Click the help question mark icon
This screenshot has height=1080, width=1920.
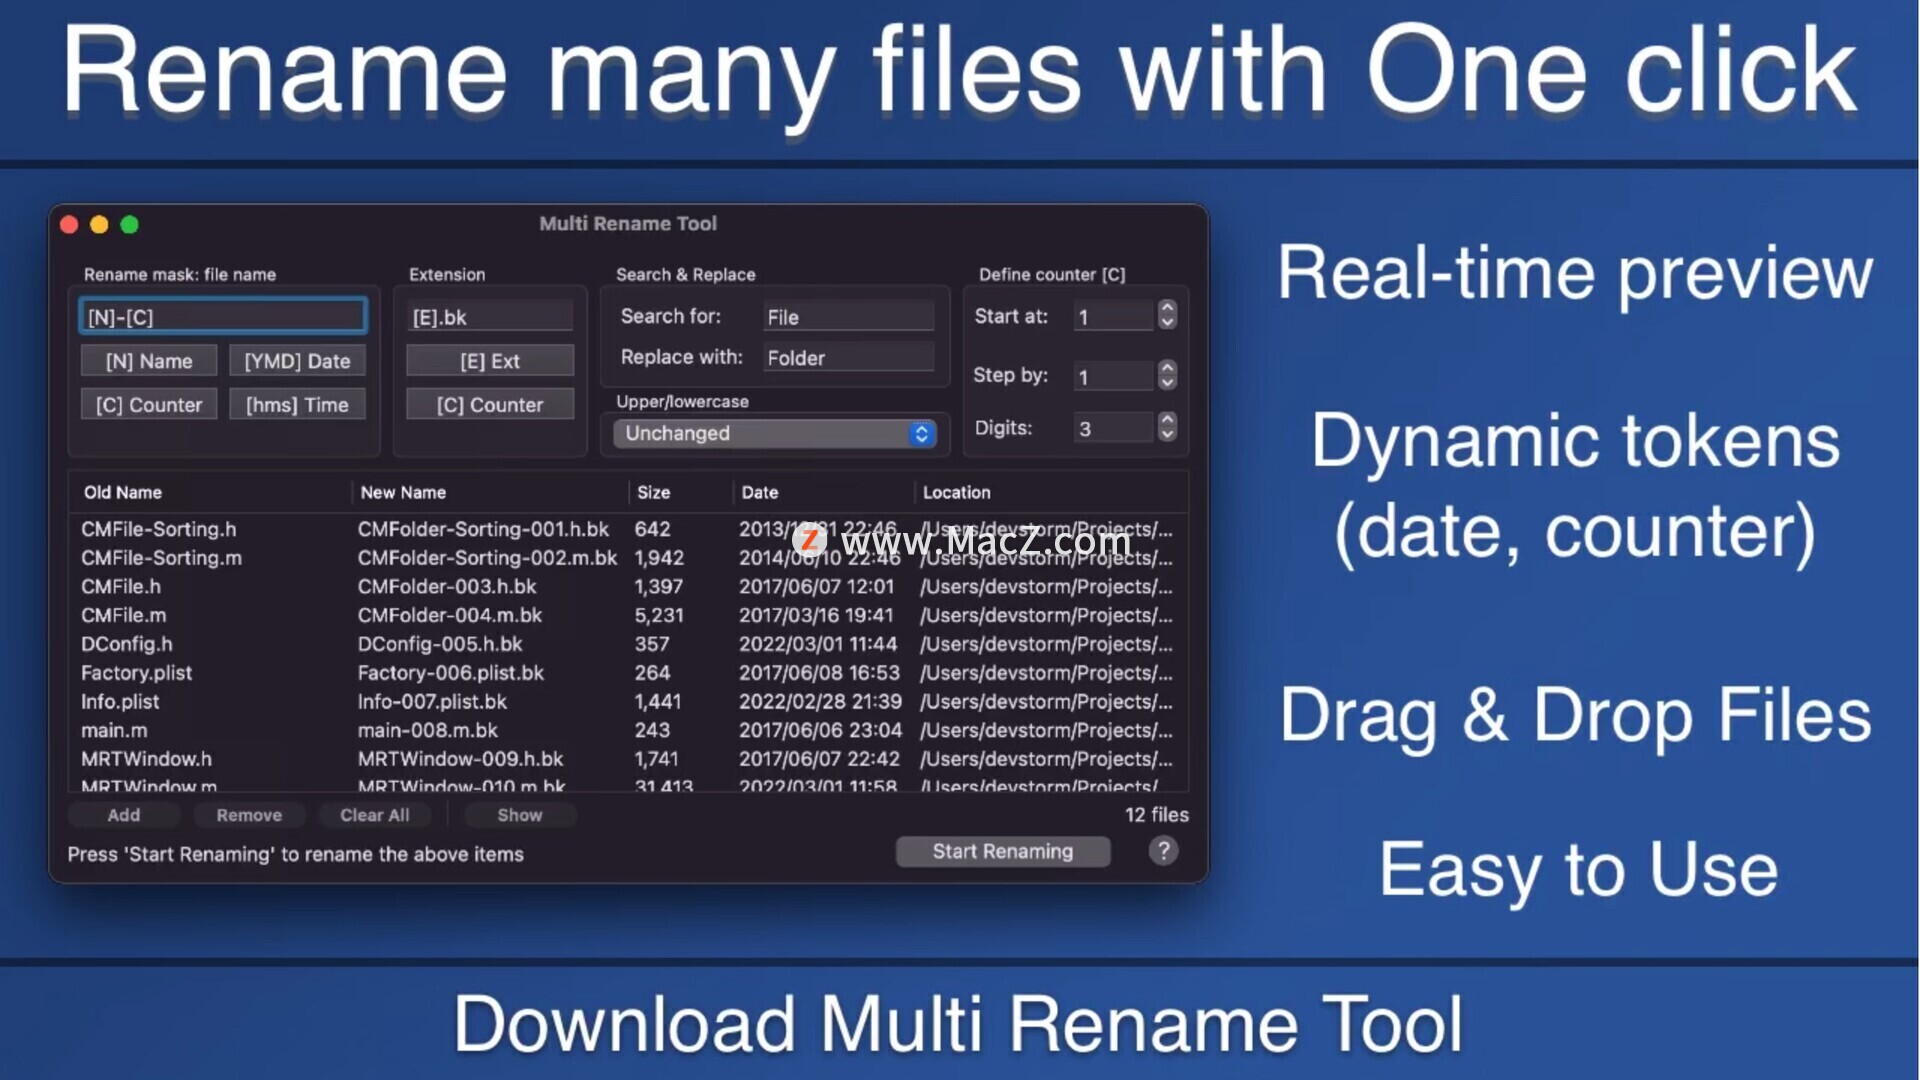pos(1163,851)
